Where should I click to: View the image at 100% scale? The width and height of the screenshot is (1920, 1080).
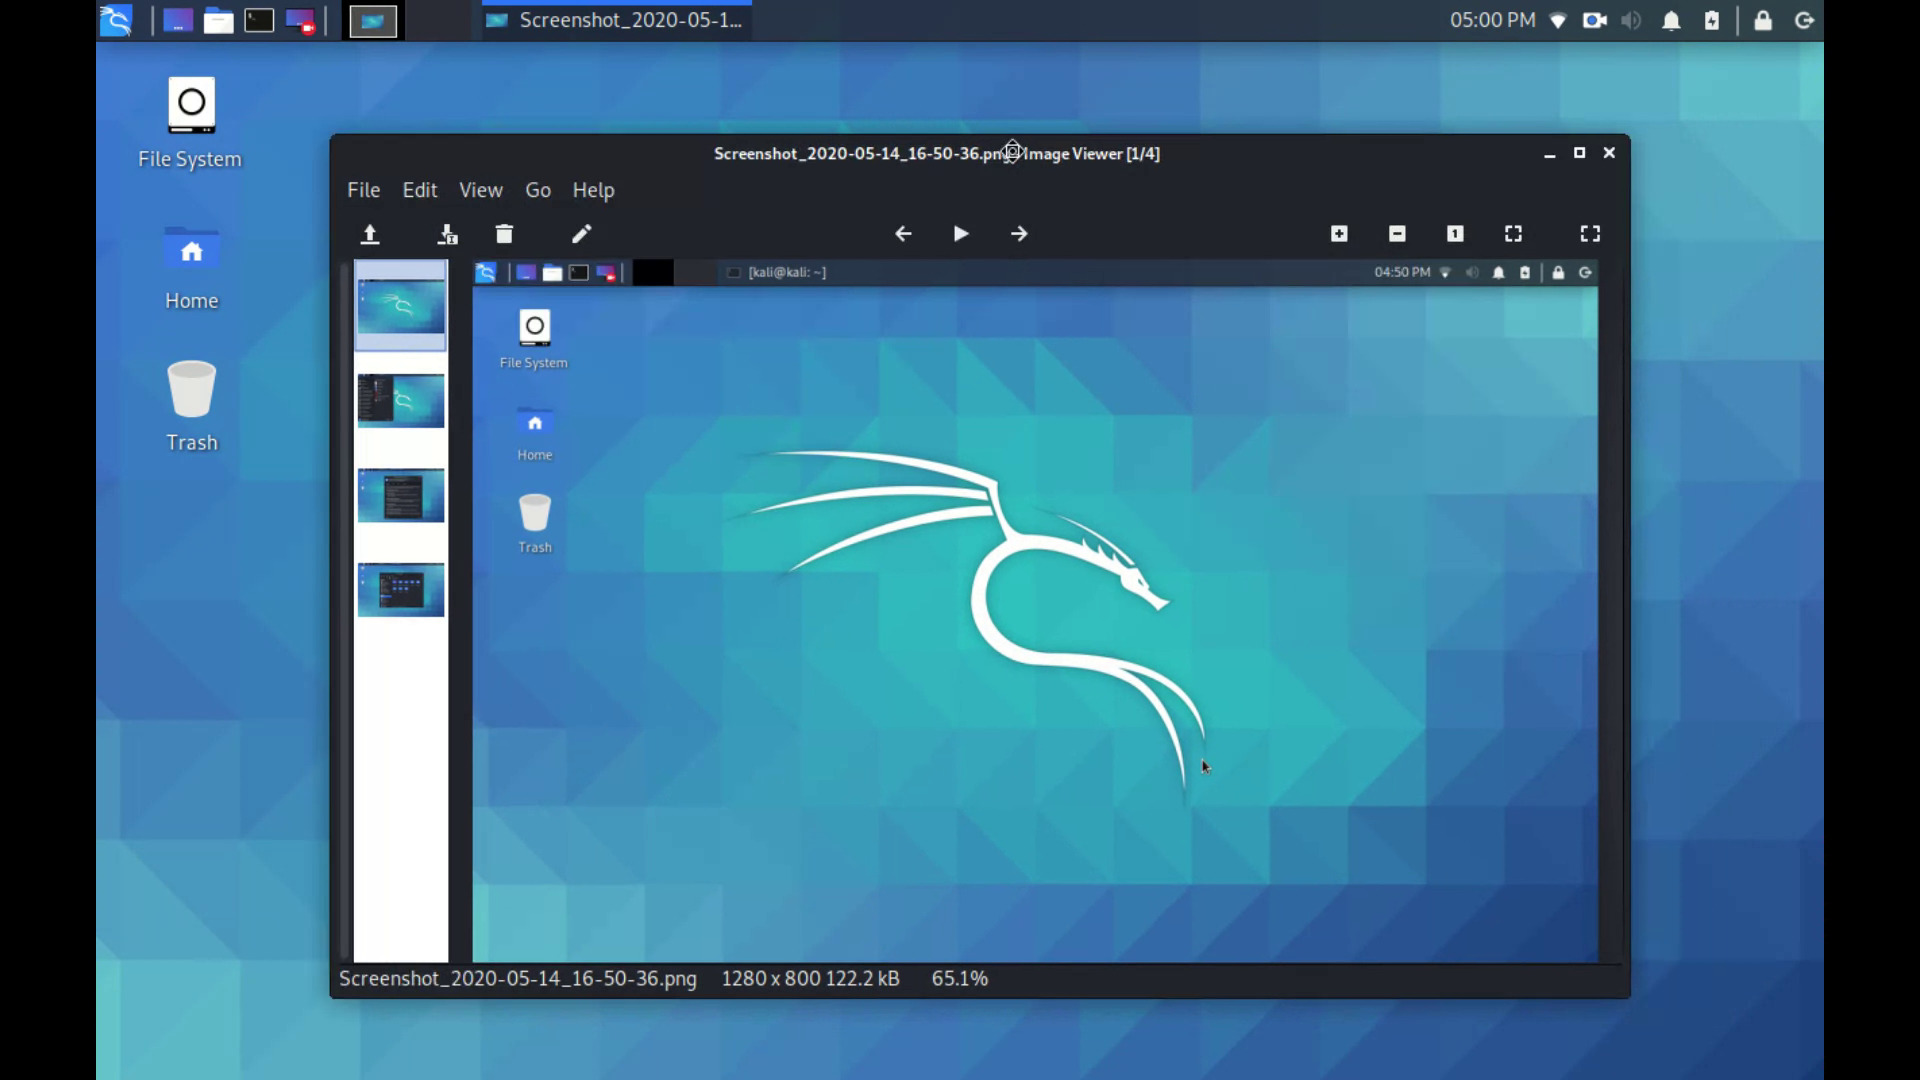pyautogui.click(x=1455, y=234)
